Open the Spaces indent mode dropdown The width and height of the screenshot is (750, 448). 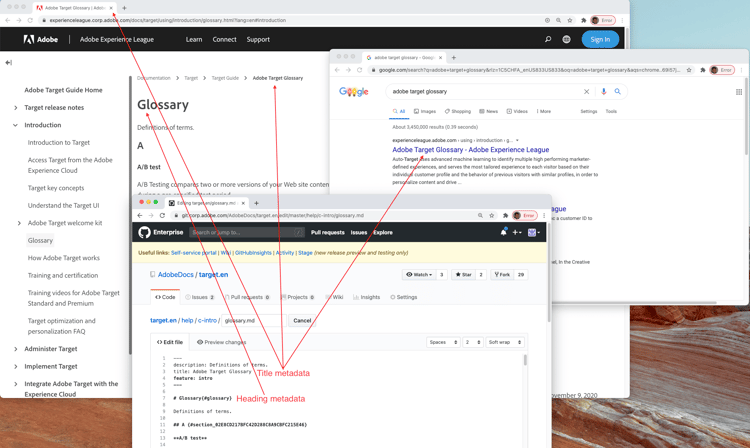443,342
